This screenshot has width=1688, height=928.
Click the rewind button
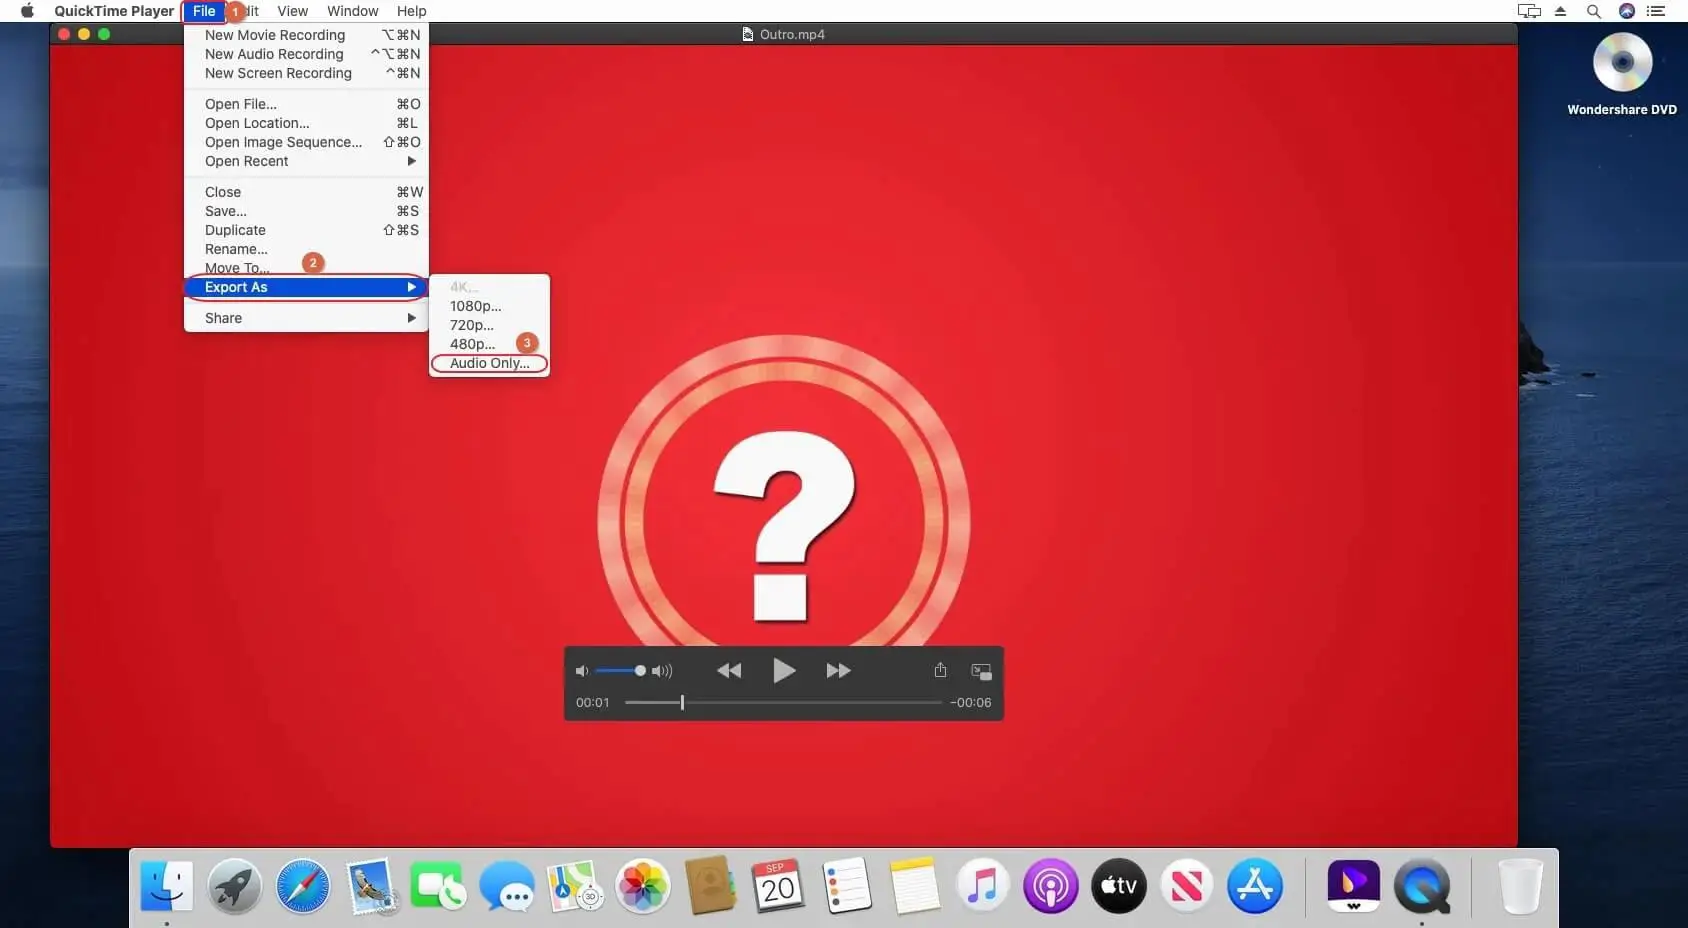729,670
